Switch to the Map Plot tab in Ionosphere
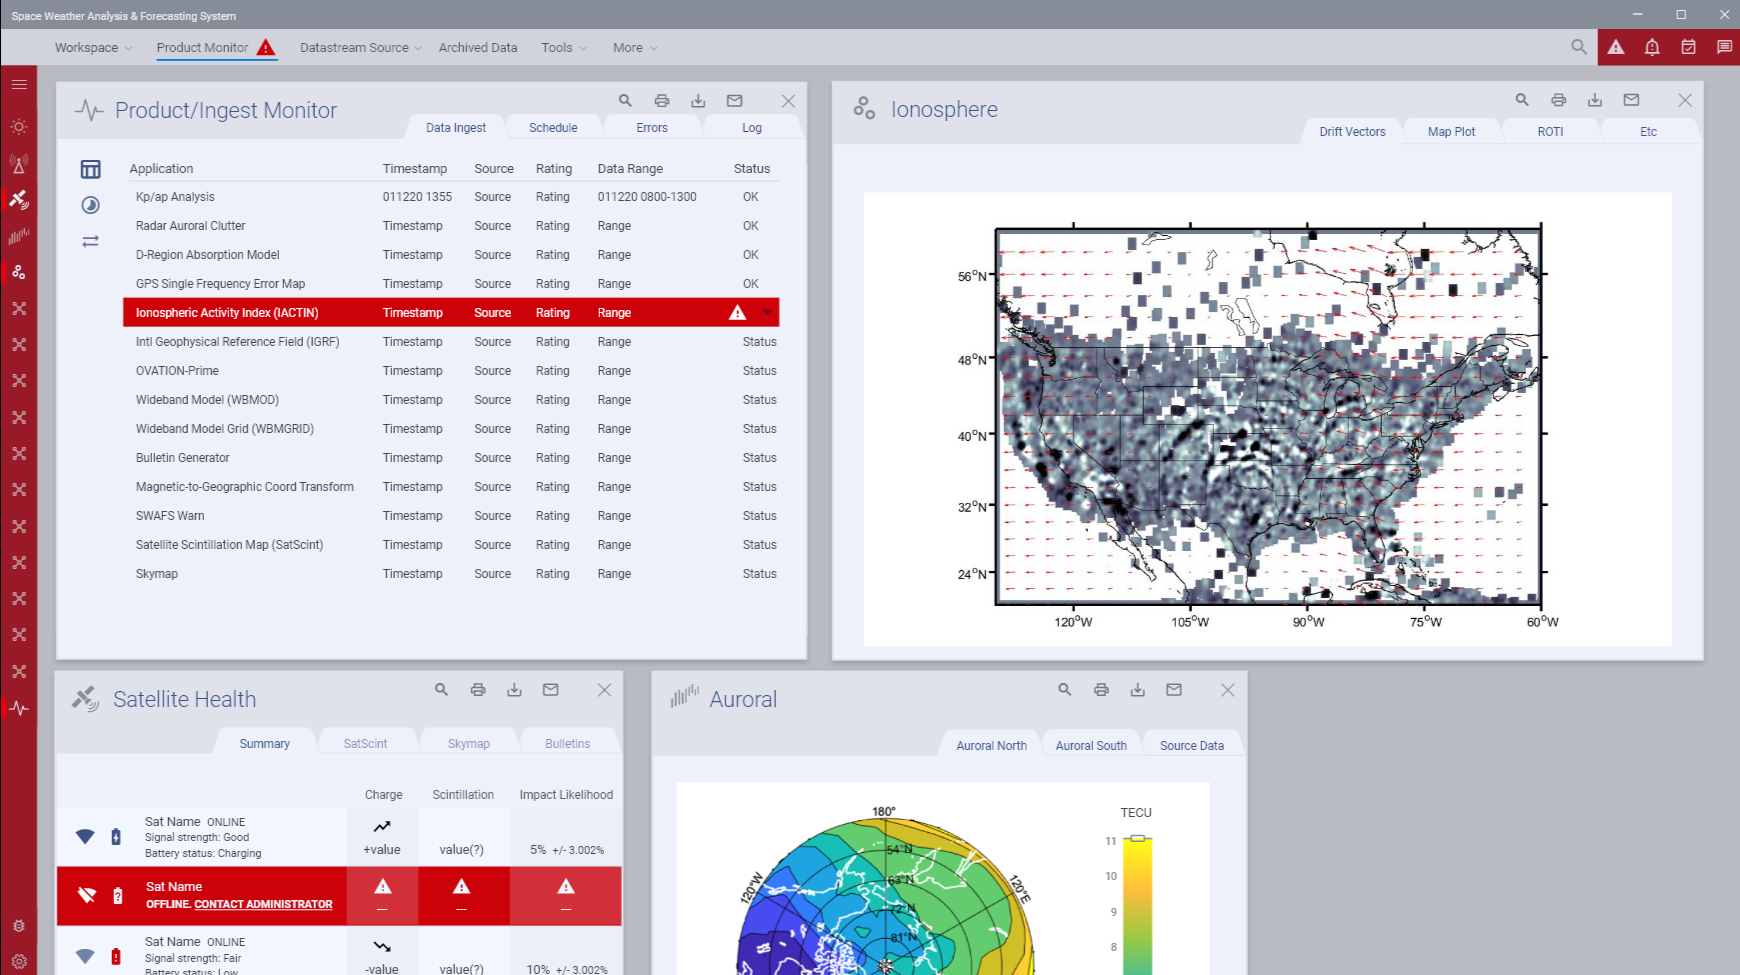The image size is (1740, 975). click(x=1451, y=132)
